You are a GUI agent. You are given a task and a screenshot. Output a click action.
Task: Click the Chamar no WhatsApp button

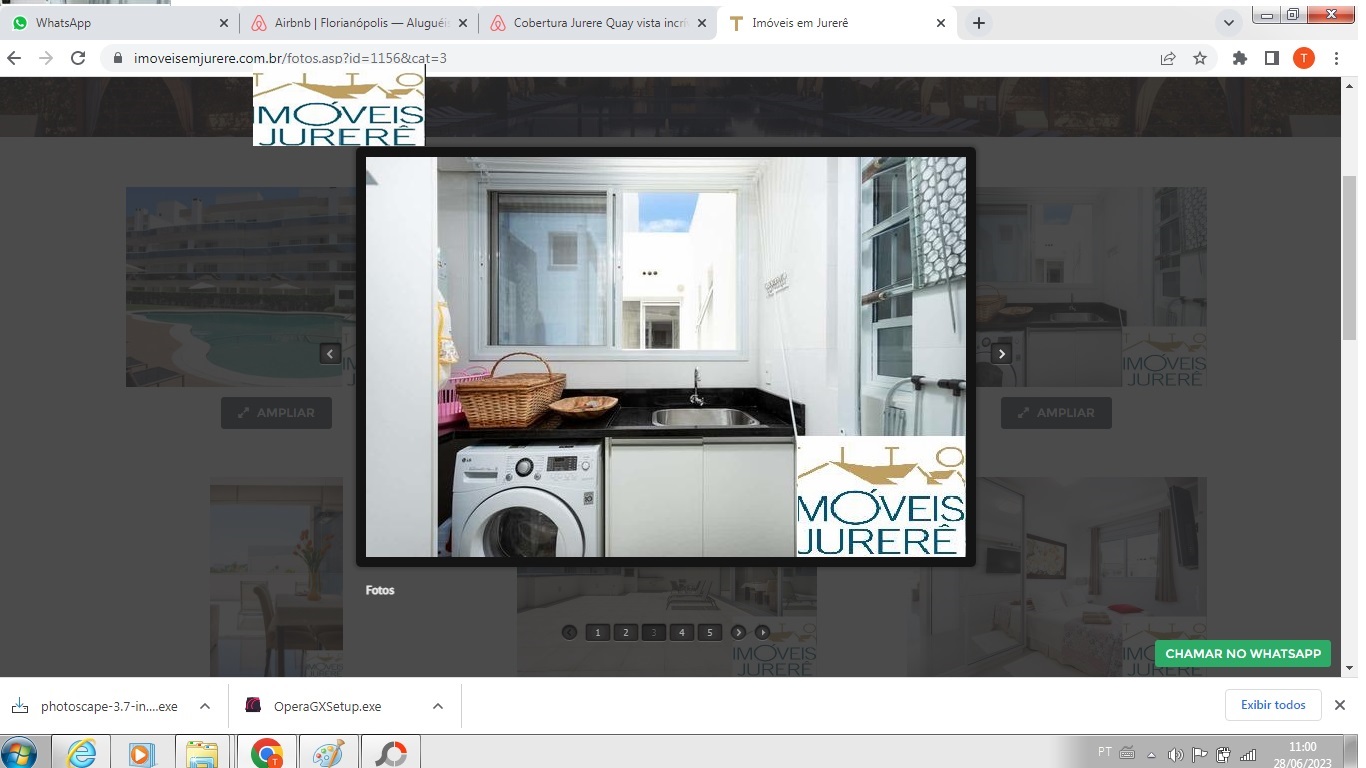1242,653
